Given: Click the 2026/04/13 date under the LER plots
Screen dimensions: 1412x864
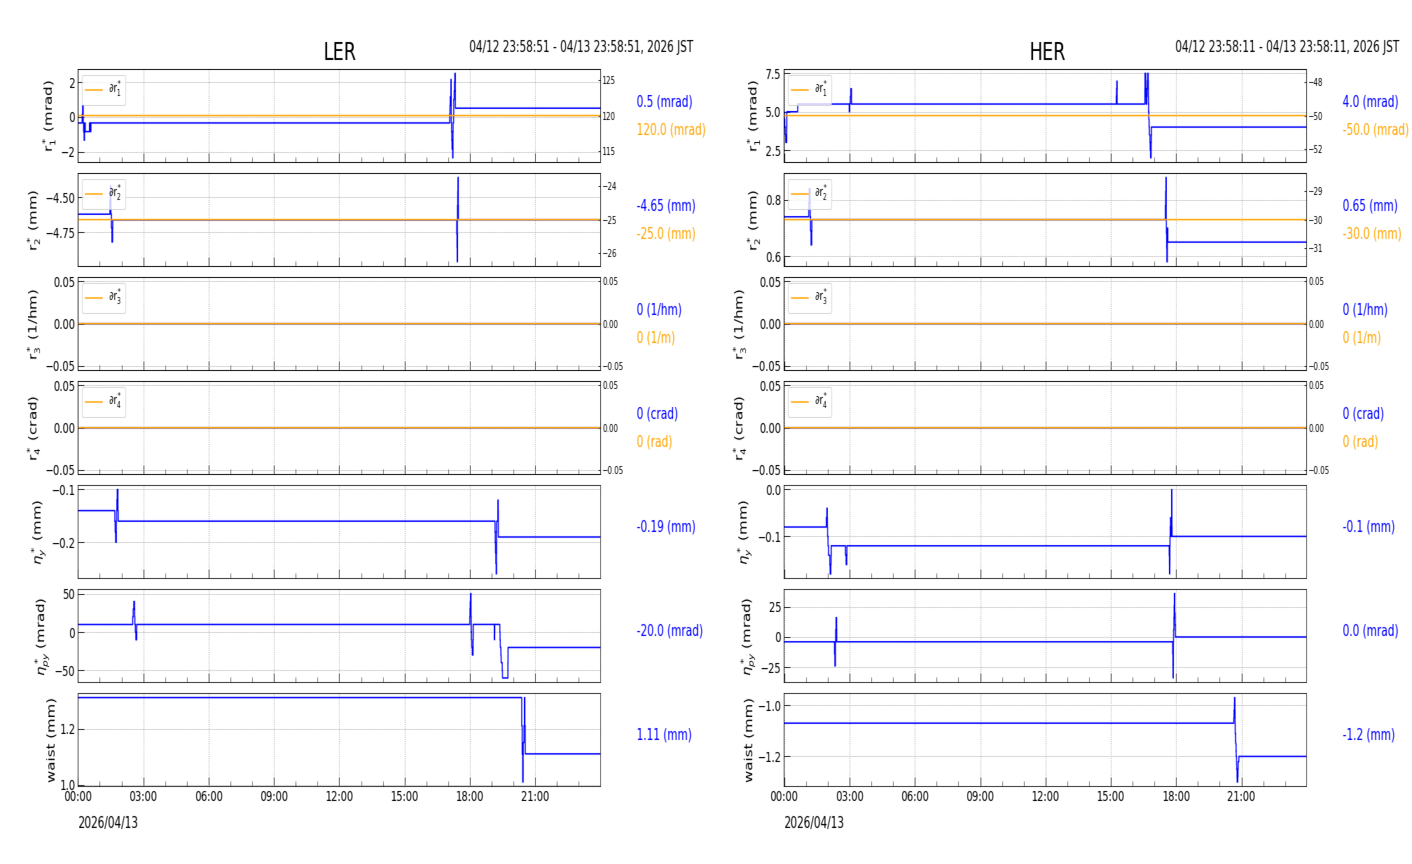Looking at the screenshot, I should point(108,823).
